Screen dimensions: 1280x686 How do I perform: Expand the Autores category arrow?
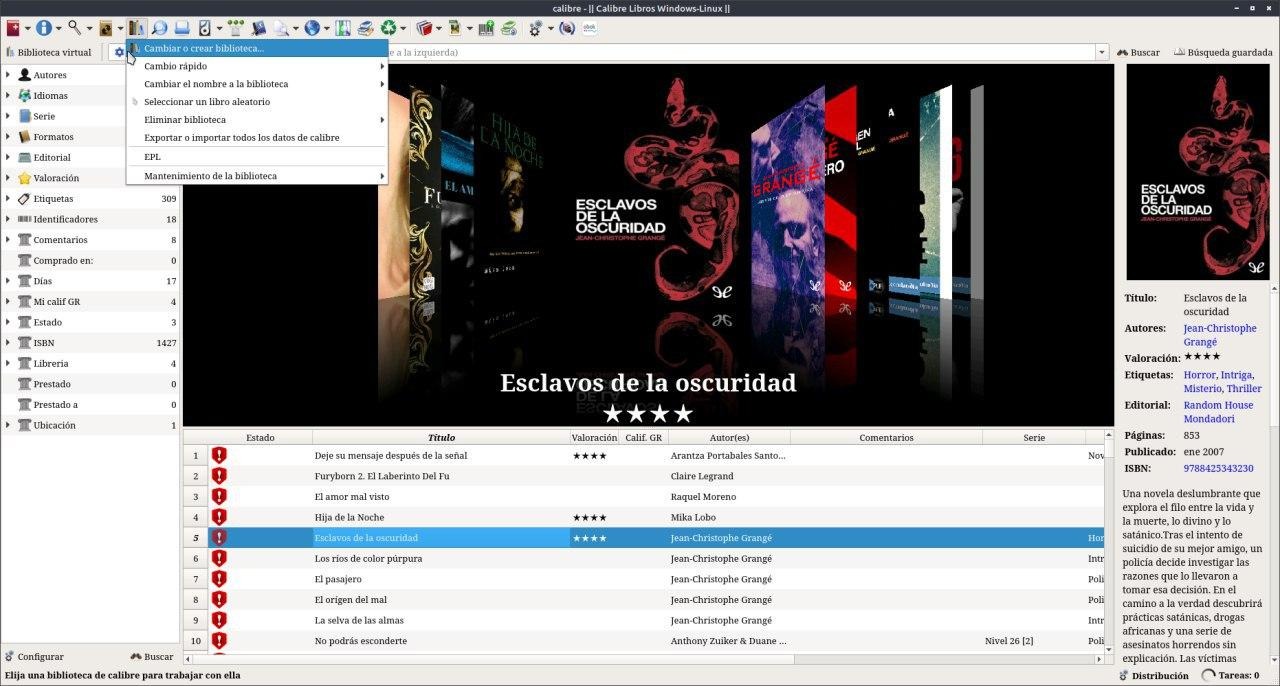point(8,75)
